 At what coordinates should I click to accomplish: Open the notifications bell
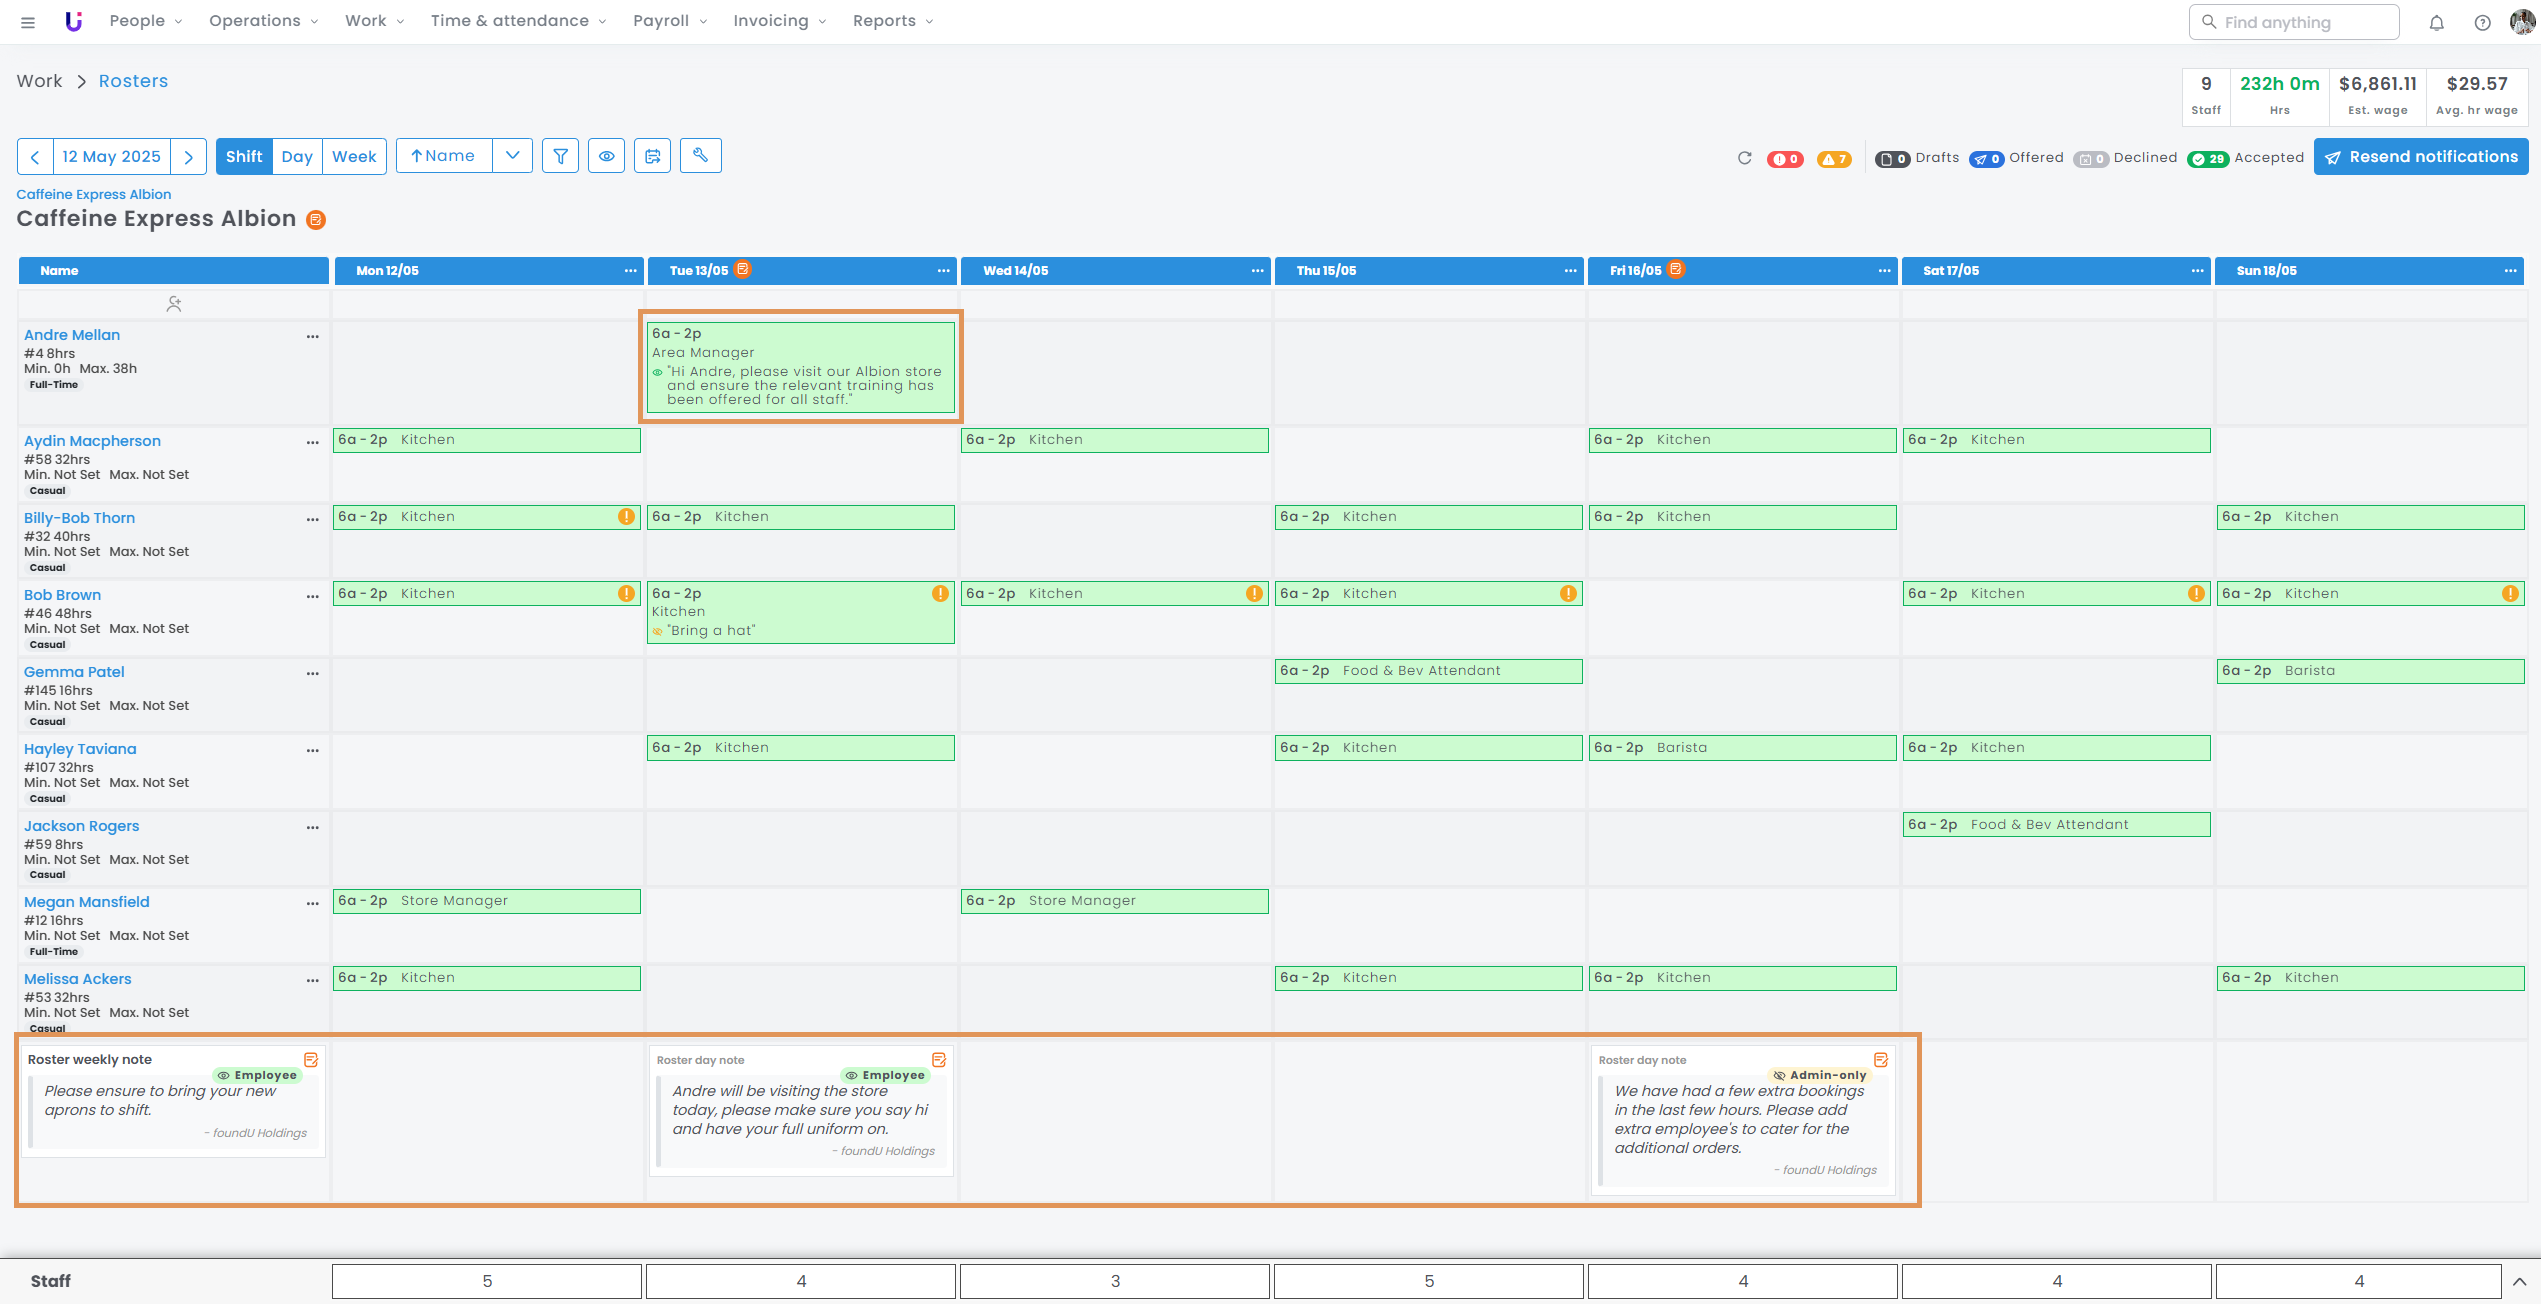2436,22
